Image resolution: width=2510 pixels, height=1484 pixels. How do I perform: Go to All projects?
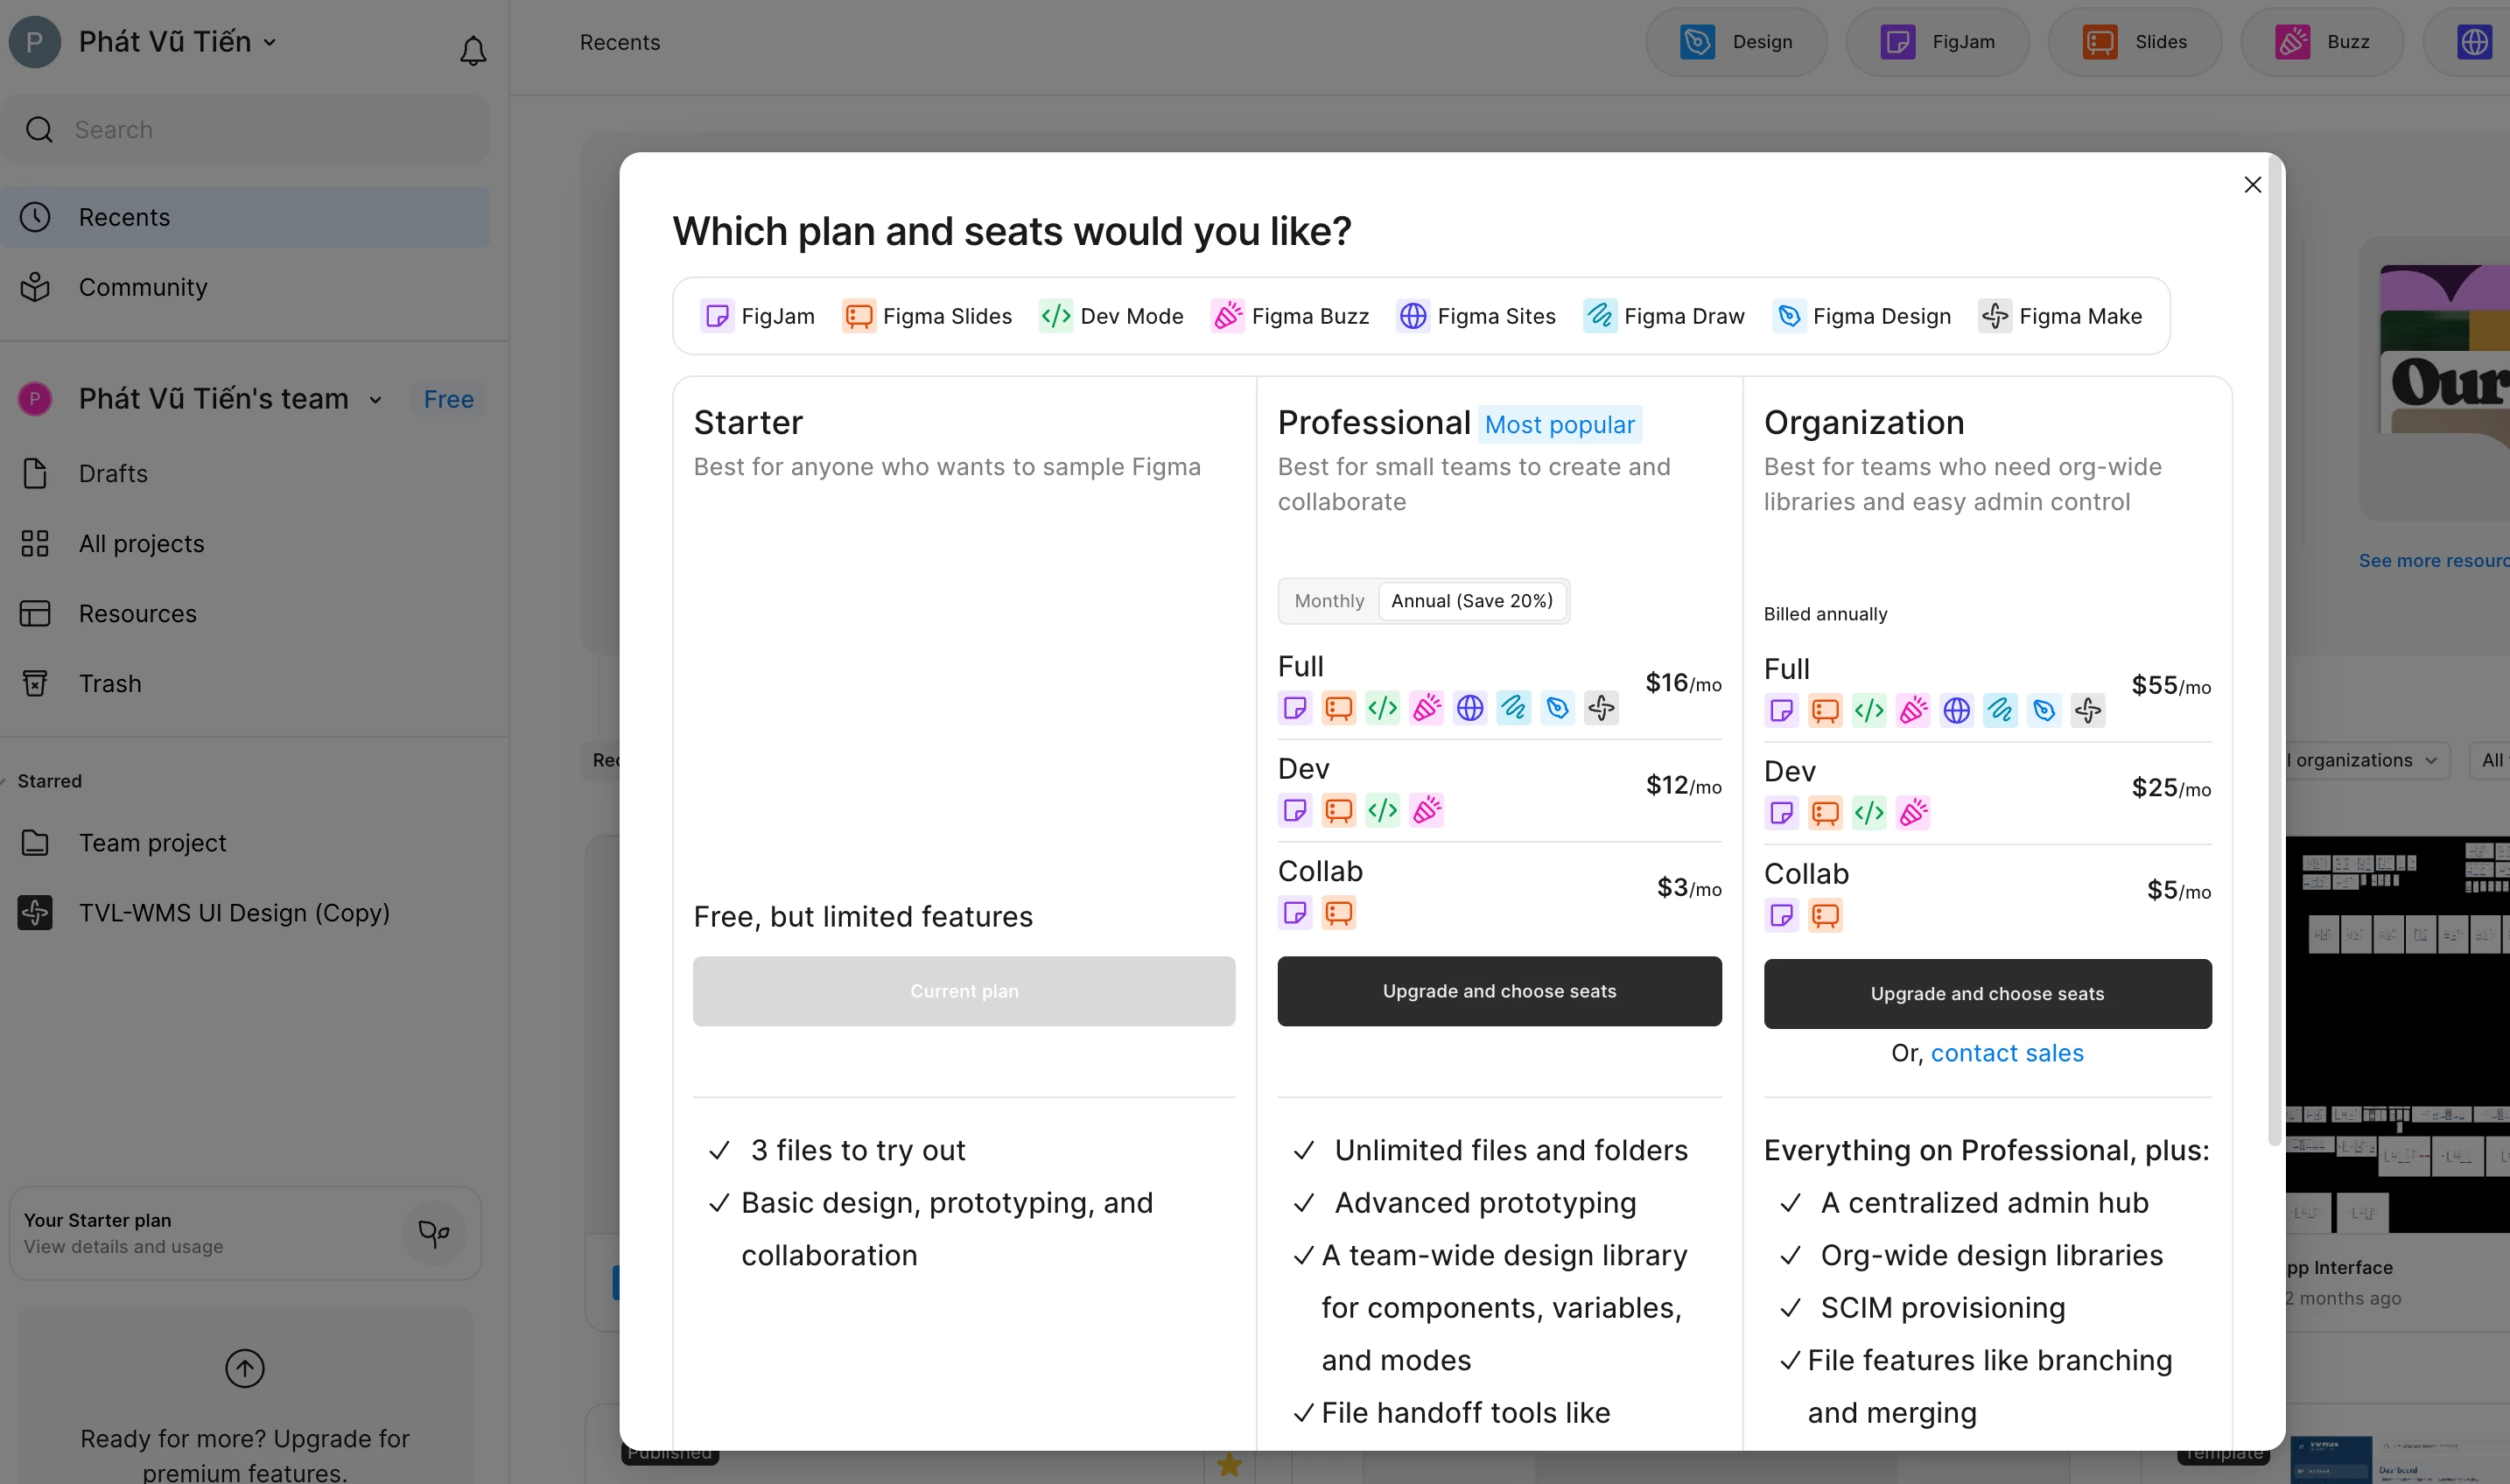click(x=141, y=543)
